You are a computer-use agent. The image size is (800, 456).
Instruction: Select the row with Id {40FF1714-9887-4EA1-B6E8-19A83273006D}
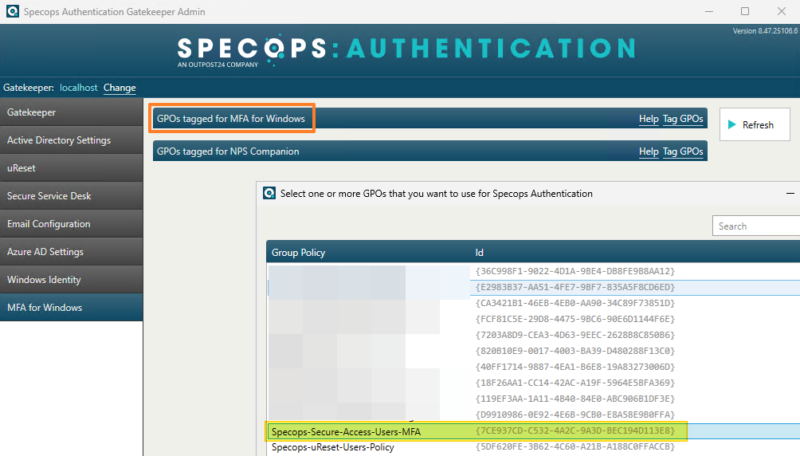(x=533, y=367)
